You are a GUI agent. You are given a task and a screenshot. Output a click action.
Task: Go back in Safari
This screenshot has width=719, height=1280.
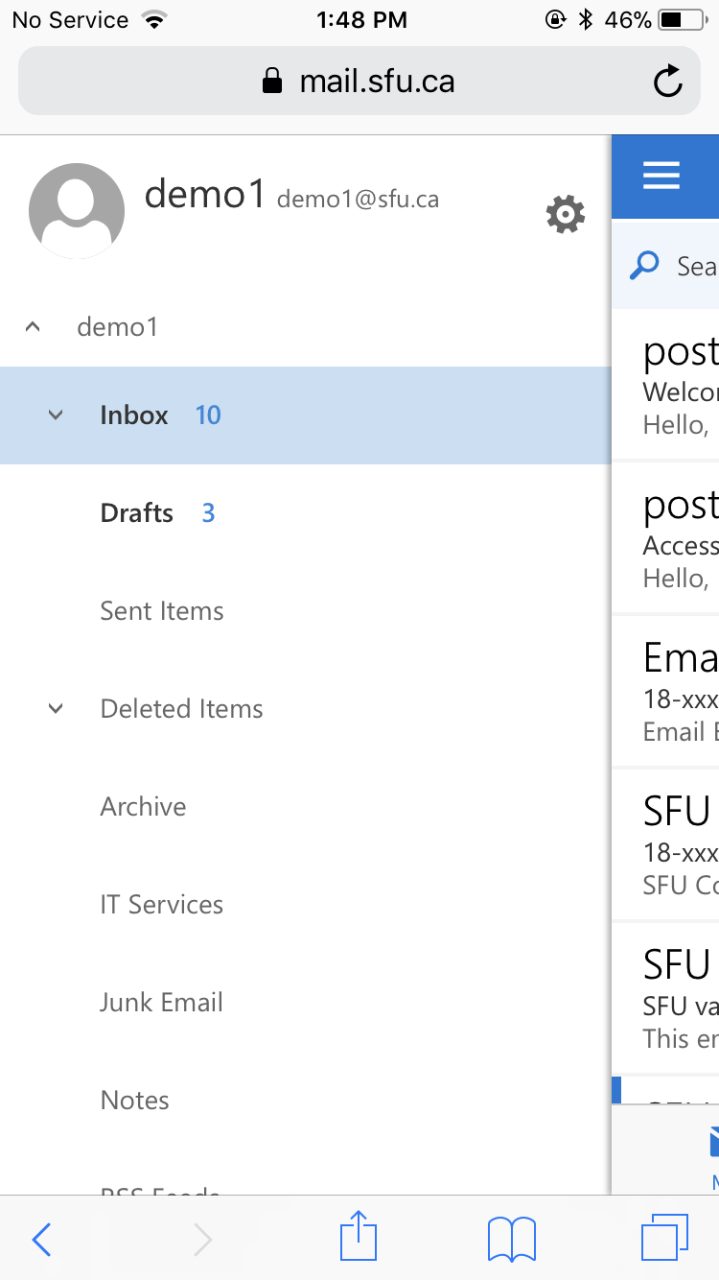point(41,1240)
